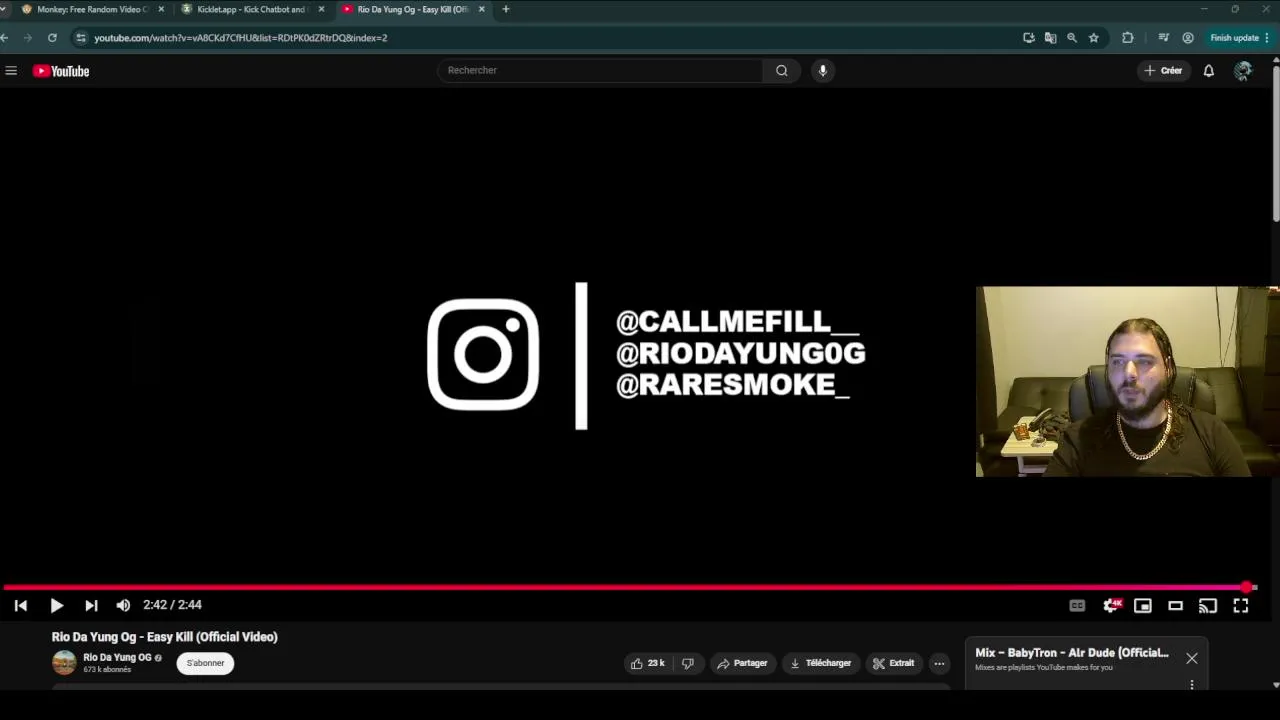Viewport: 1280px width, 720px height.
Task: Skip to next video
Action: coord(91,605)
